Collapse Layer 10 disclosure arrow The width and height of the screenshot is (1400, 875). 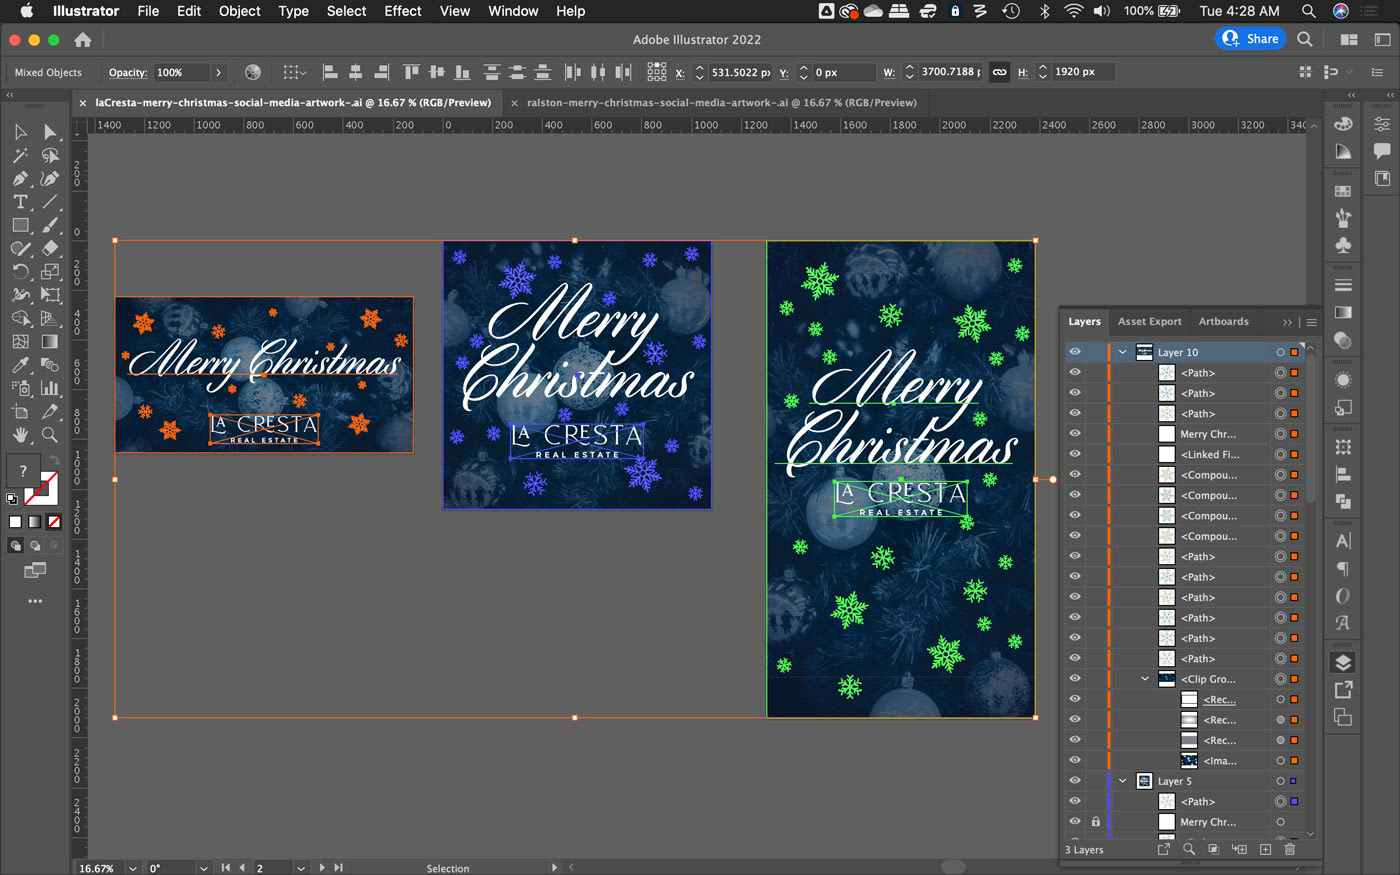tap(1122, 352)
